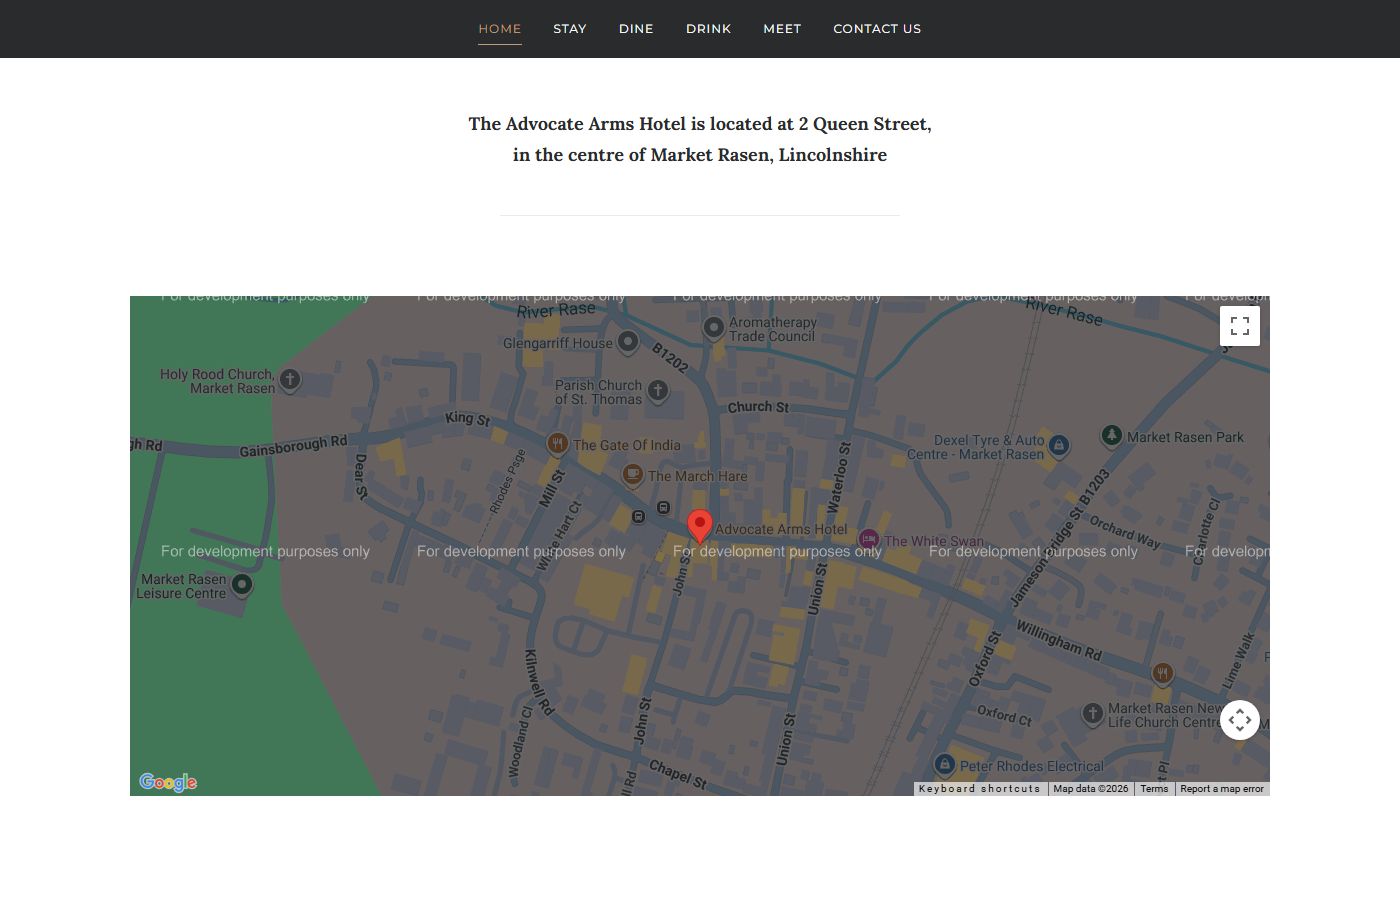Click the Market Rasen Park label
This screenshot has height=900, width=1400.
(1186, 437)
